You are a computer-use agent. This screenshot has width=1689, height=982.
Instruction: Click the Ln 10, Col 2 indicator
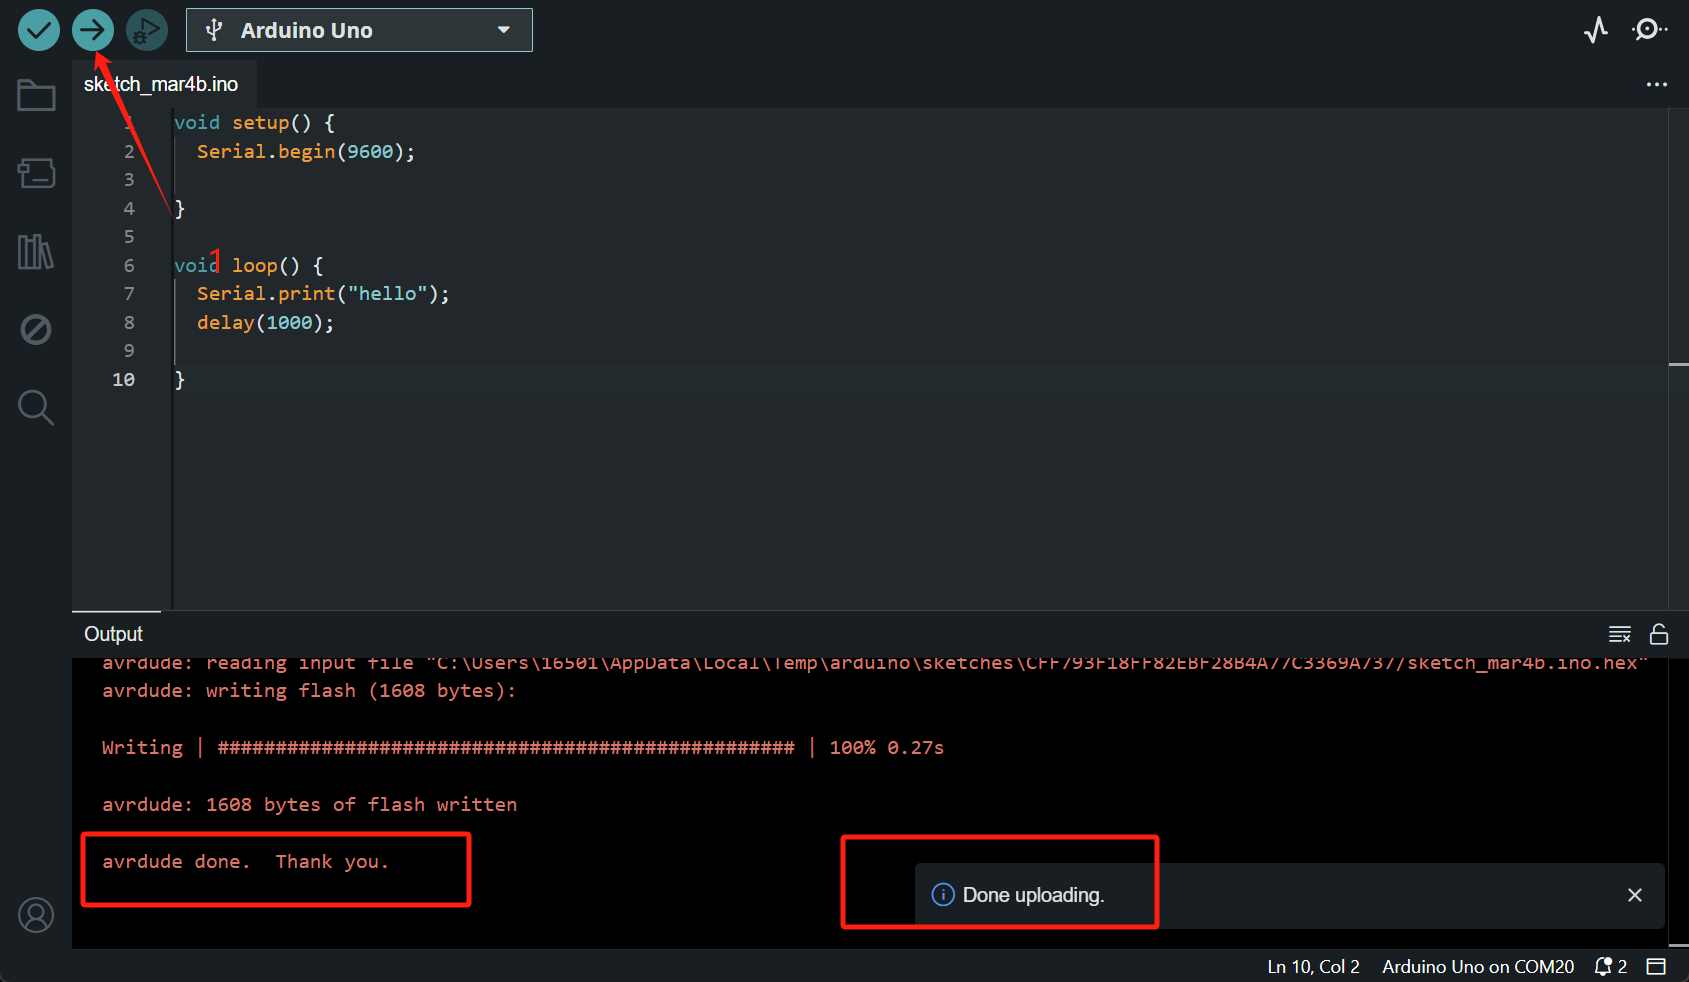click(x=1313, y=966)
